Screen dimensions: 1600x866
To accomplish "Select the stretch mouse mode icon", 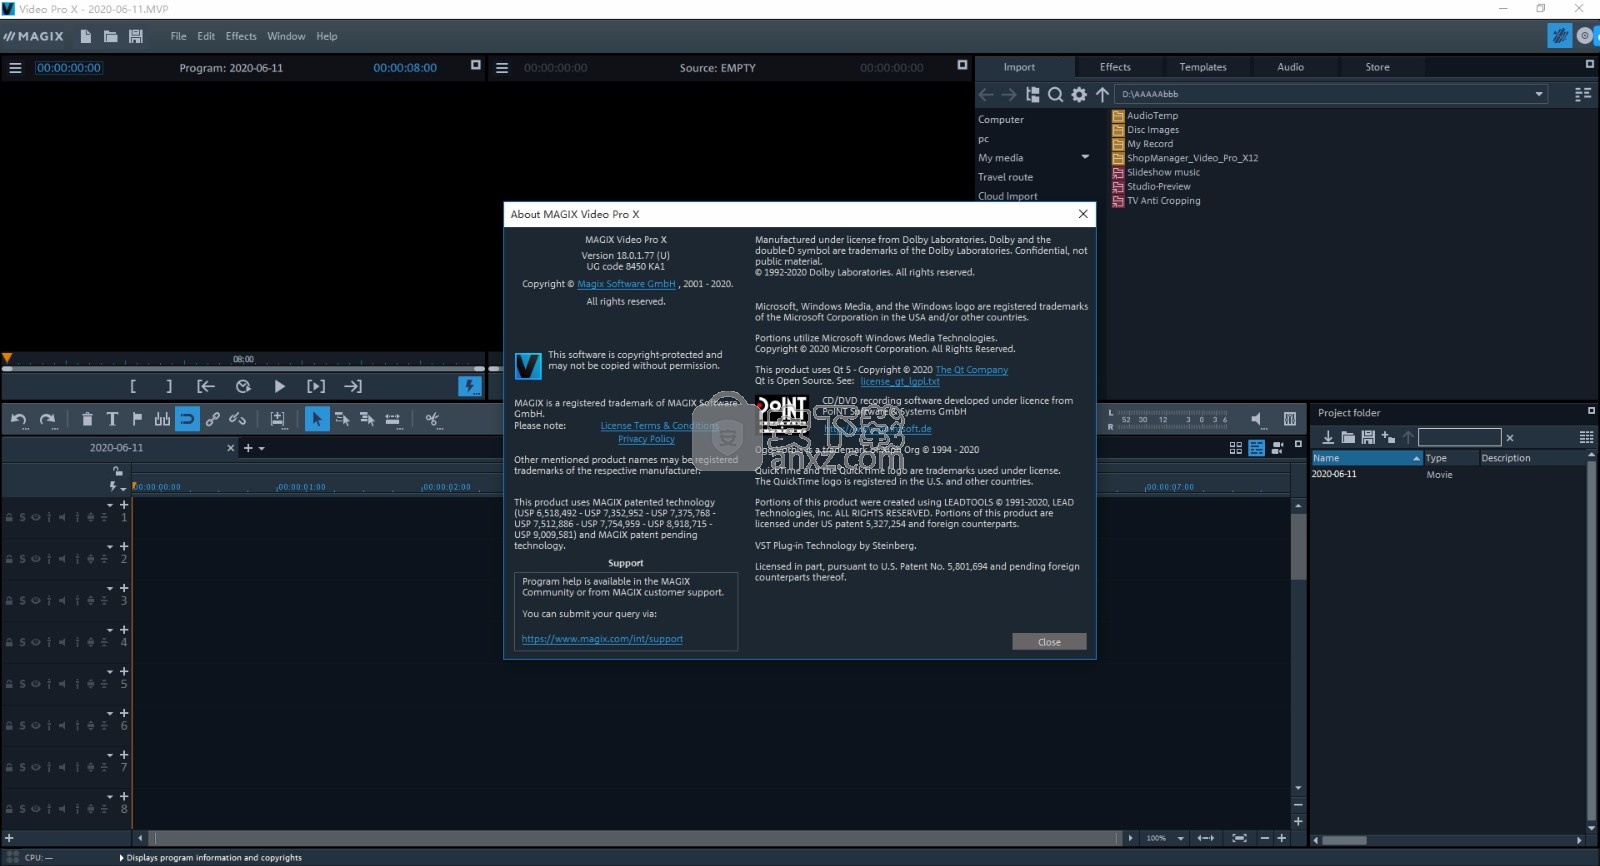I will tap(392, 419).
